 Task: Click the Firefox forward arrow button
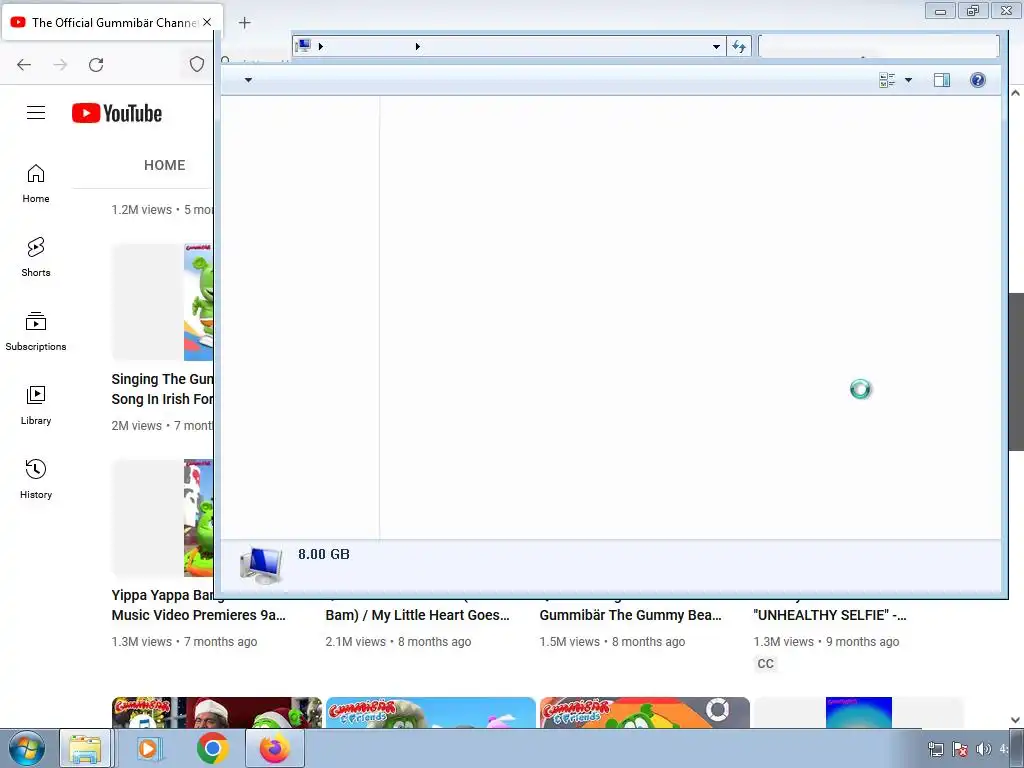(60, 65)
